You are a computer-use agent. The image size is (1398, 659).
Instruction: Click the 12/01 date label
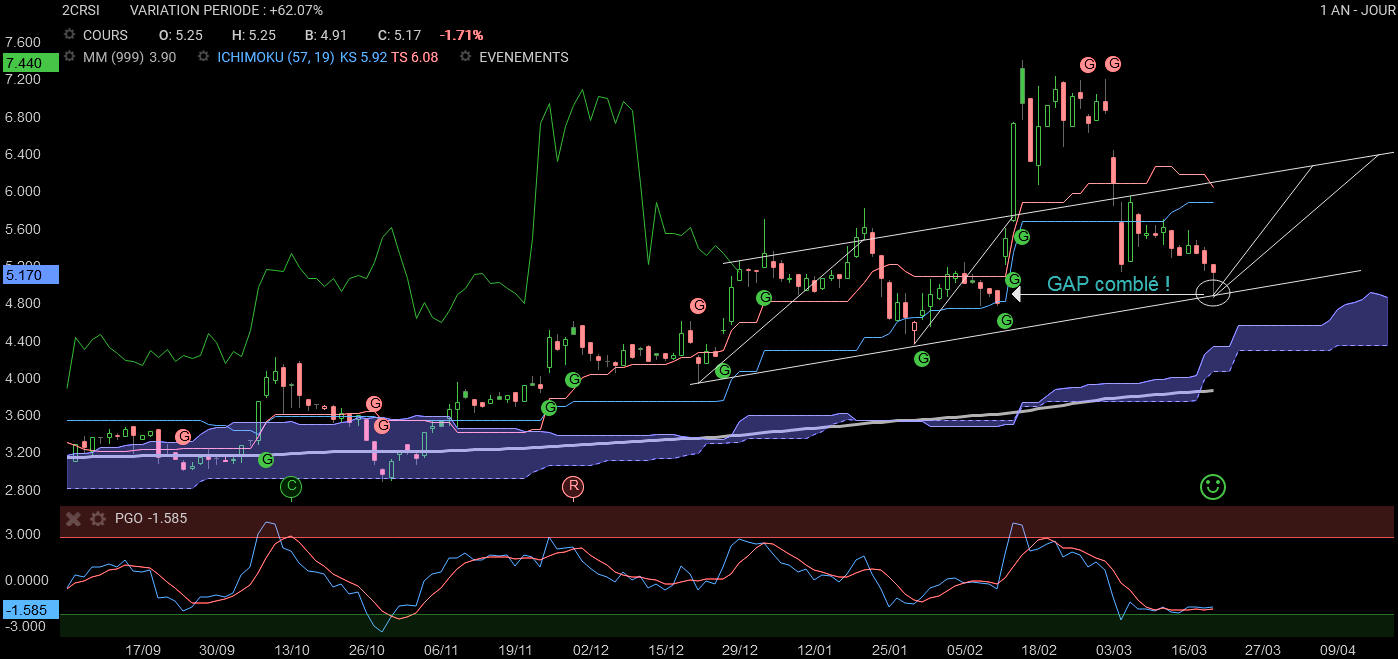point(815,650)
